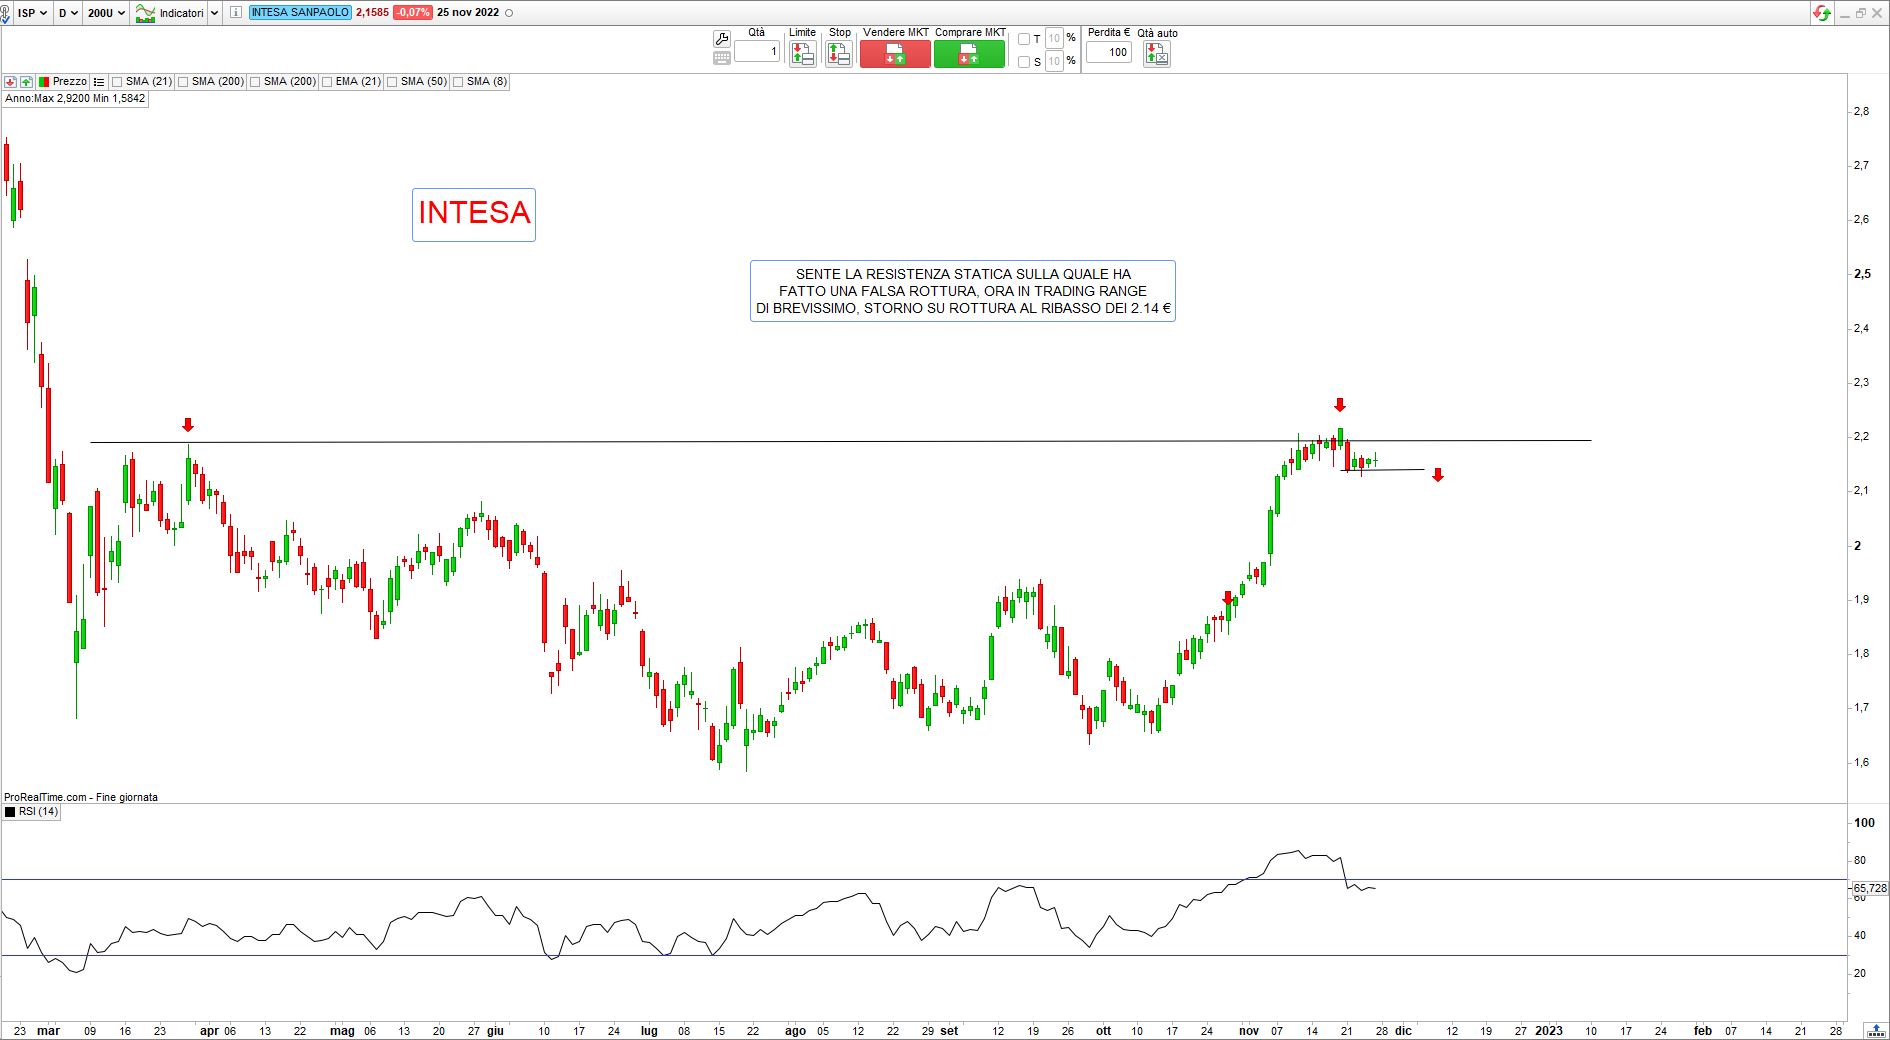Enable the S stop checkbox
This screenshot has width=1890, height=1040.
tap(1024, 62)
